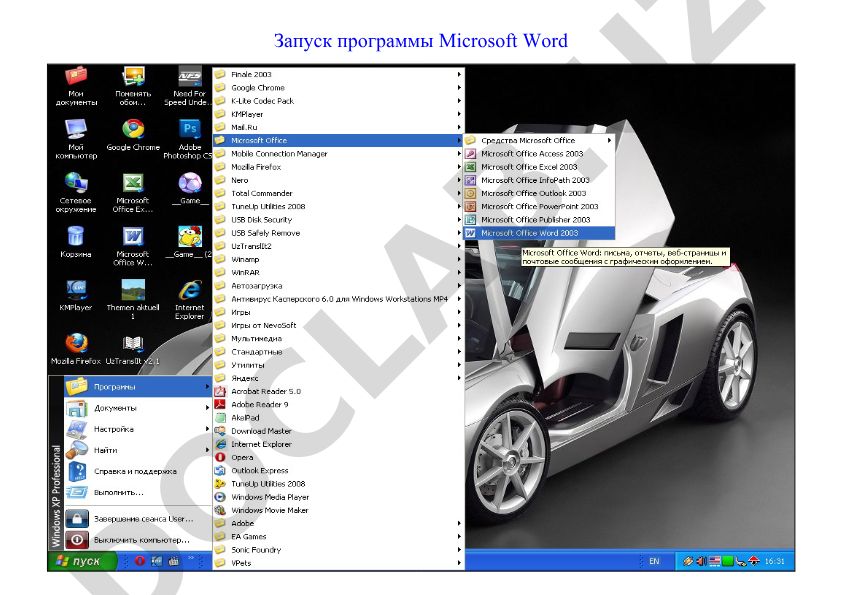Open Документы in Start menu
Screen dimensions: 841x595
coord(138,408)
